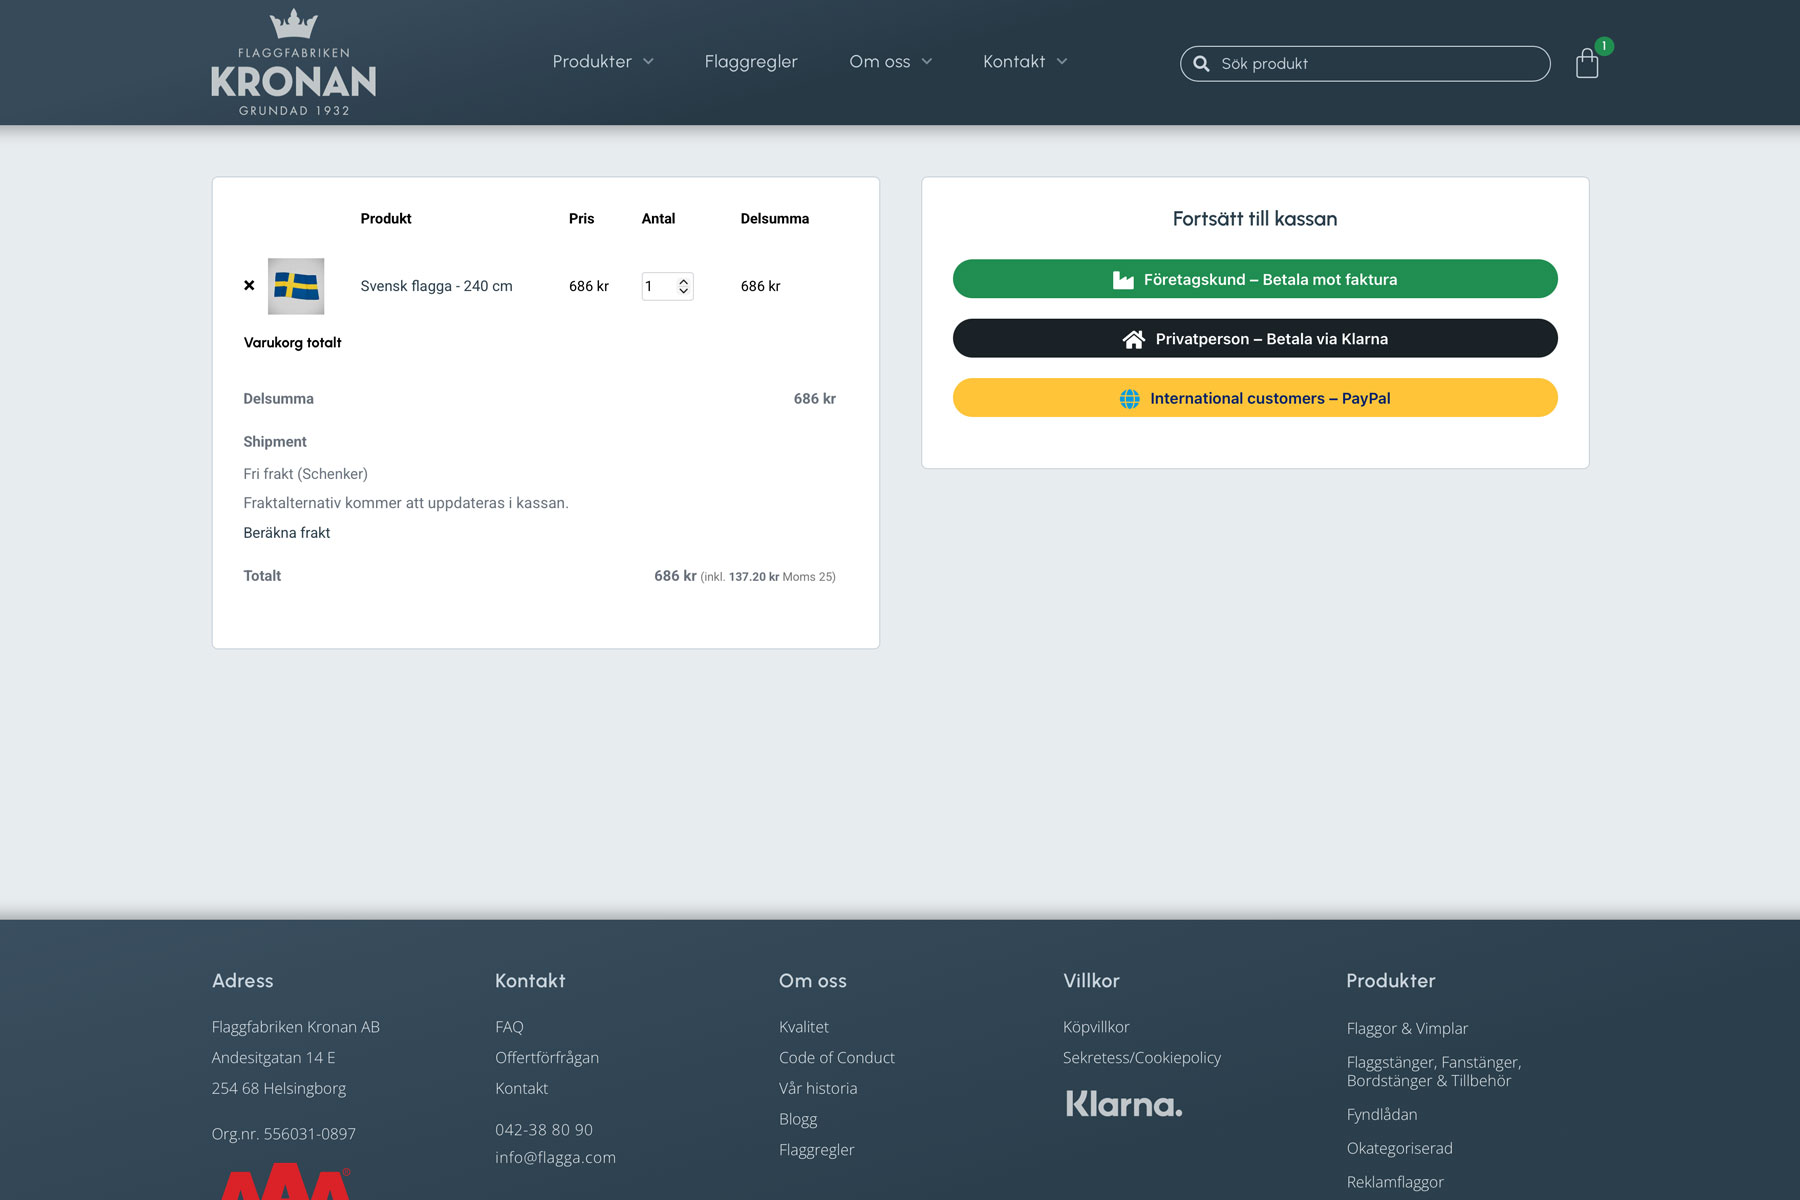The image size is (1800, 1200).
Task: Open the Köpvillkor footer link
Action: [1096, 1027]
